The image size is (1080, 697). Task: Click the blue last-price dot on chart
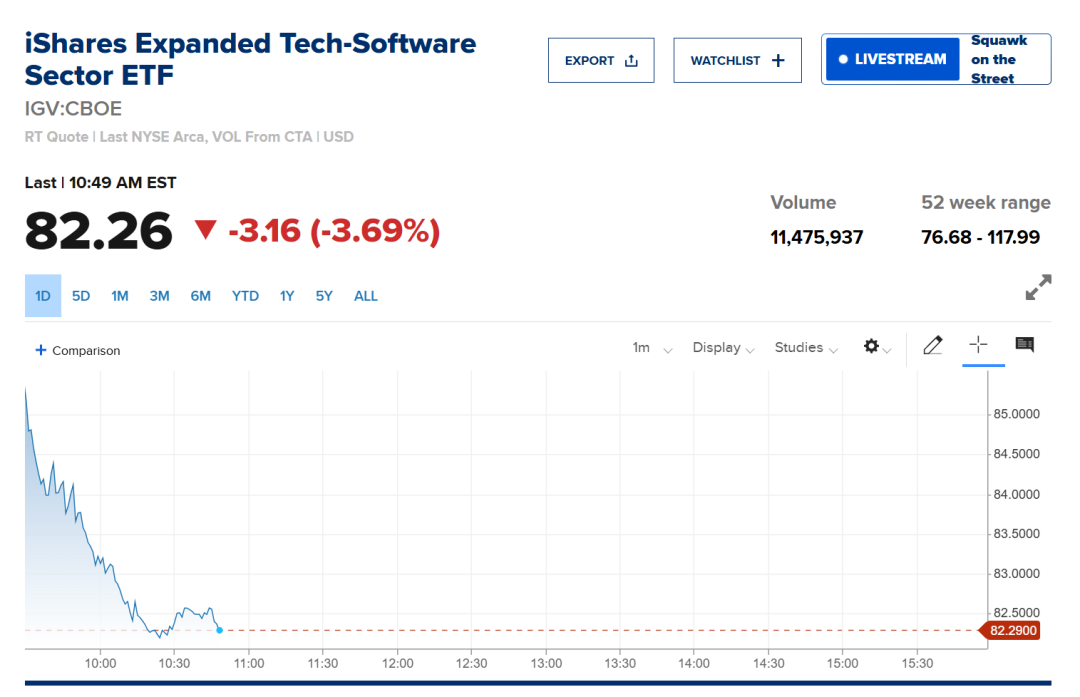point(219,630)
